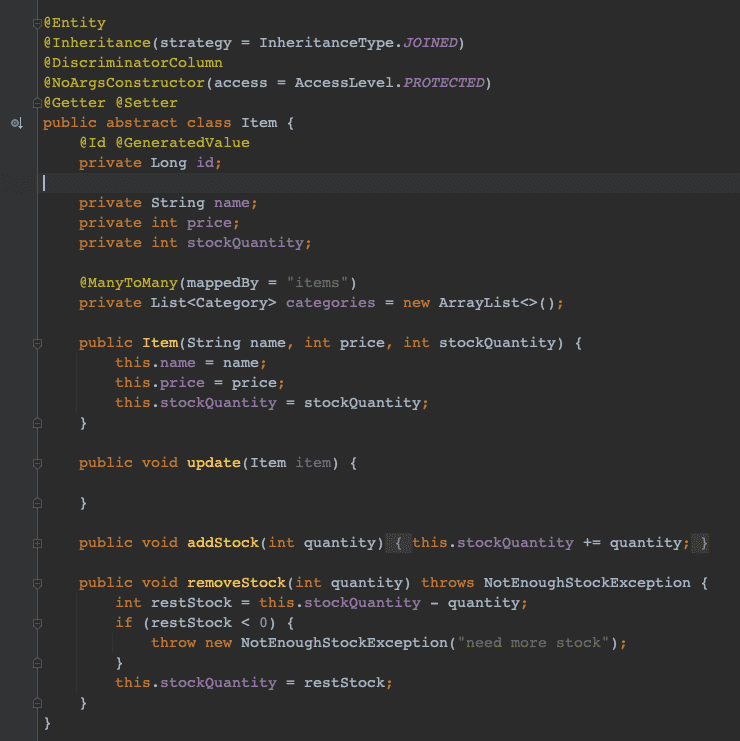Click the JOINED constant
Image resolution: width=740 pixels, height=741 pixels.
430,43
